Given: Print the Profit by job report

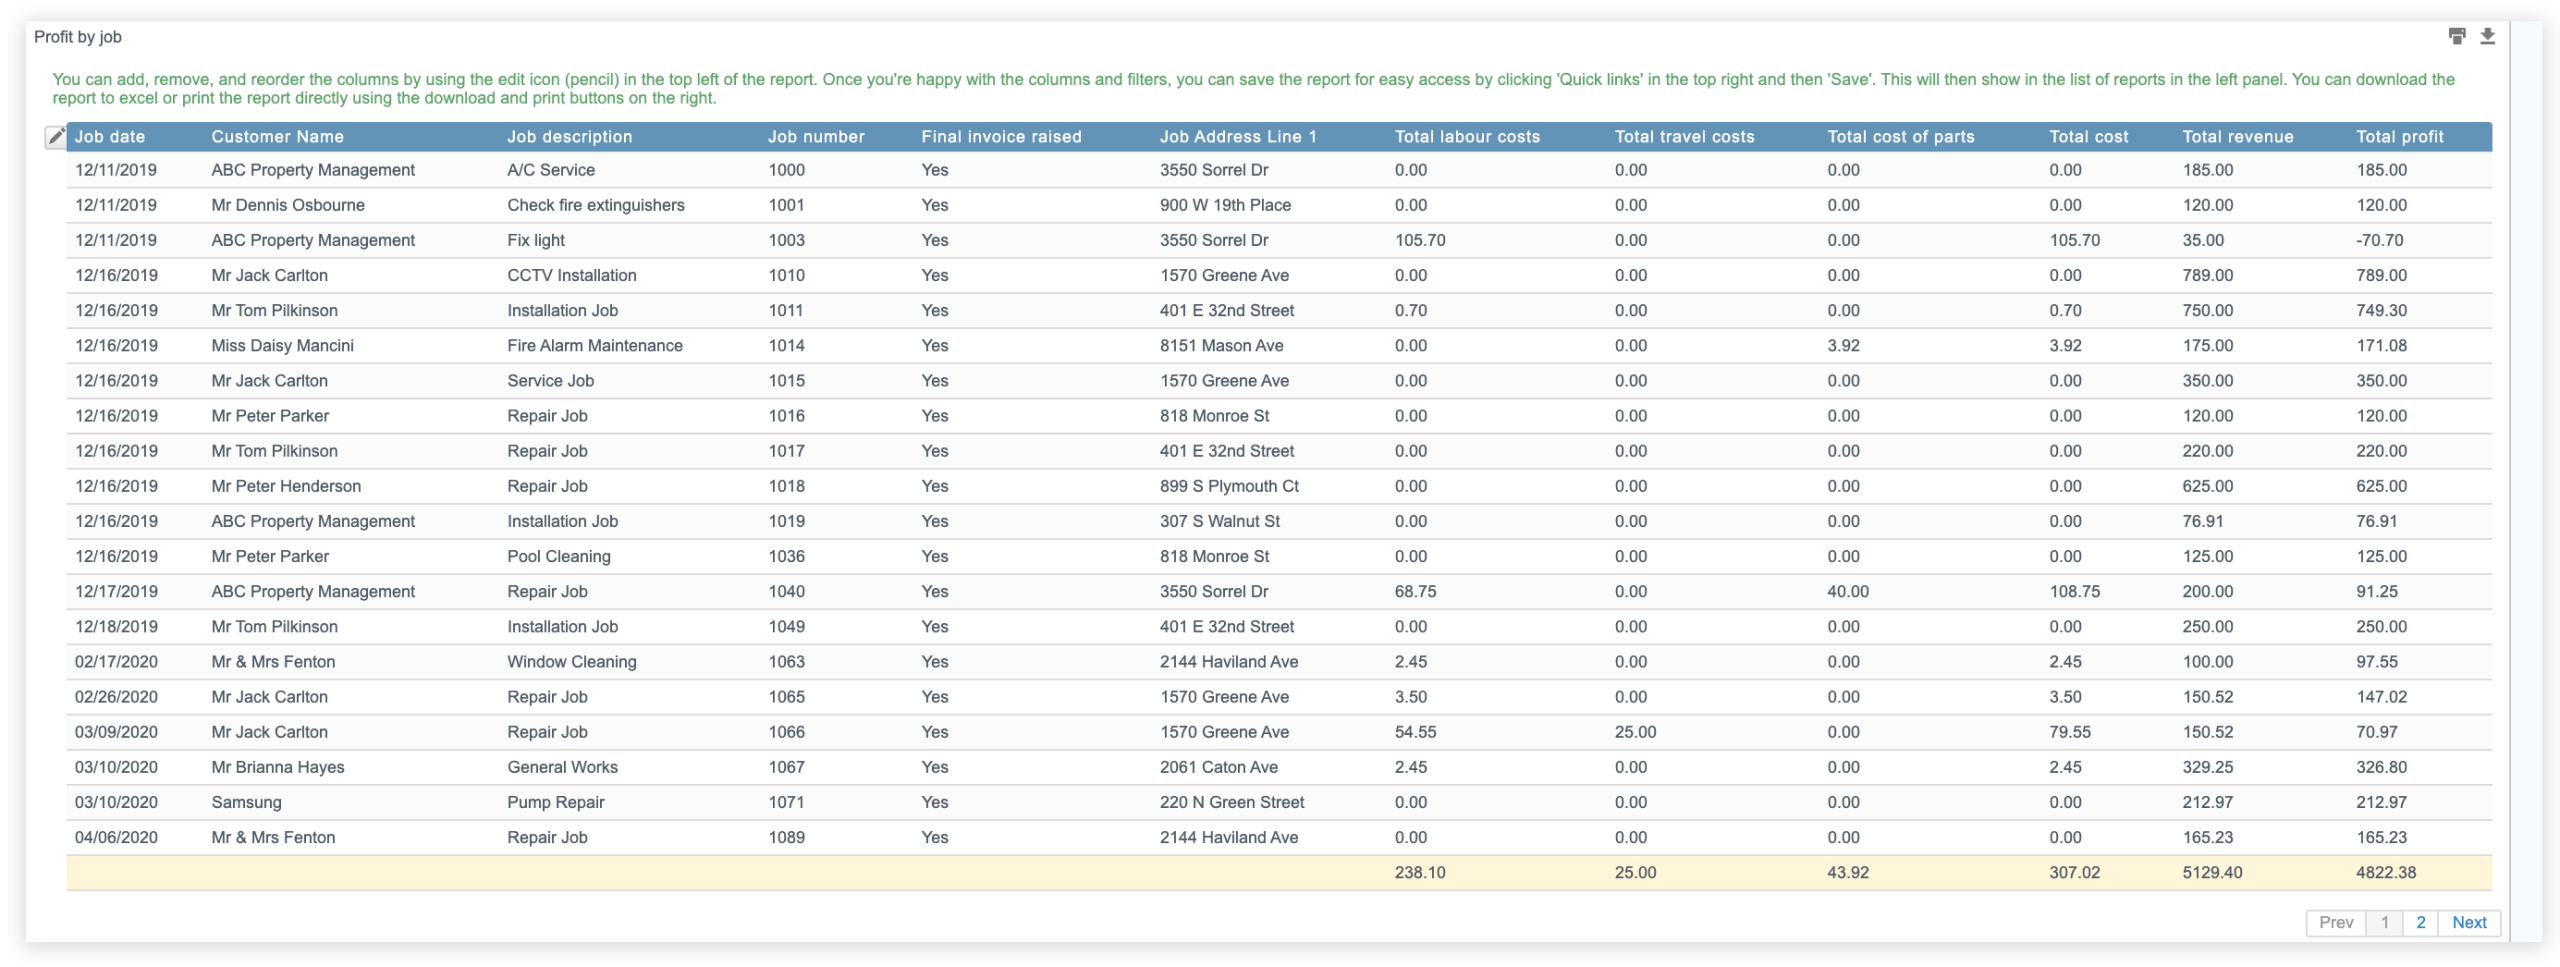Looking at the screenshot, I should [x=2456, y=37].
